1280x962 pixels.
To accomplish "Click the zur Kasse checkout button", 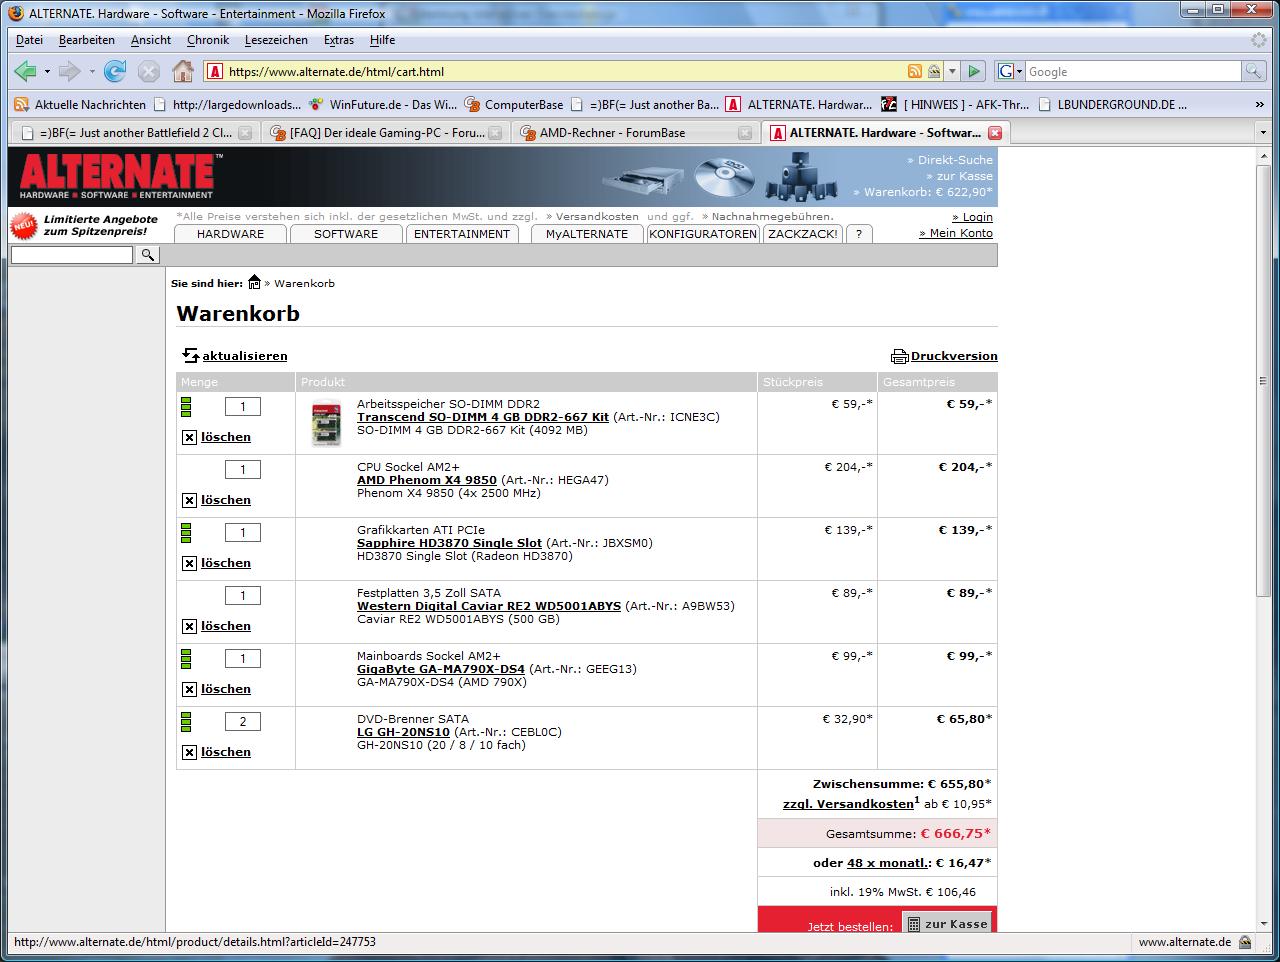I will (x=947, y=924).
